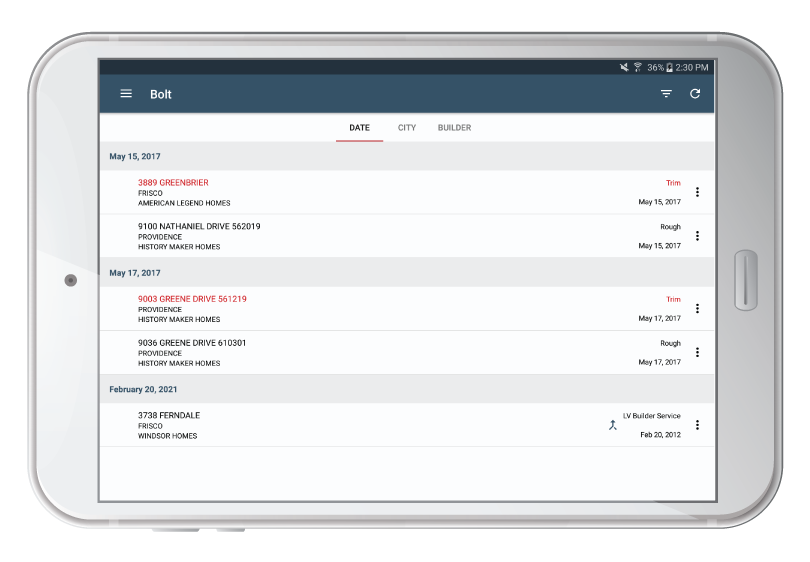Open options menu for 3738 Ferndale
810x562 pixels.
(697, 425)
